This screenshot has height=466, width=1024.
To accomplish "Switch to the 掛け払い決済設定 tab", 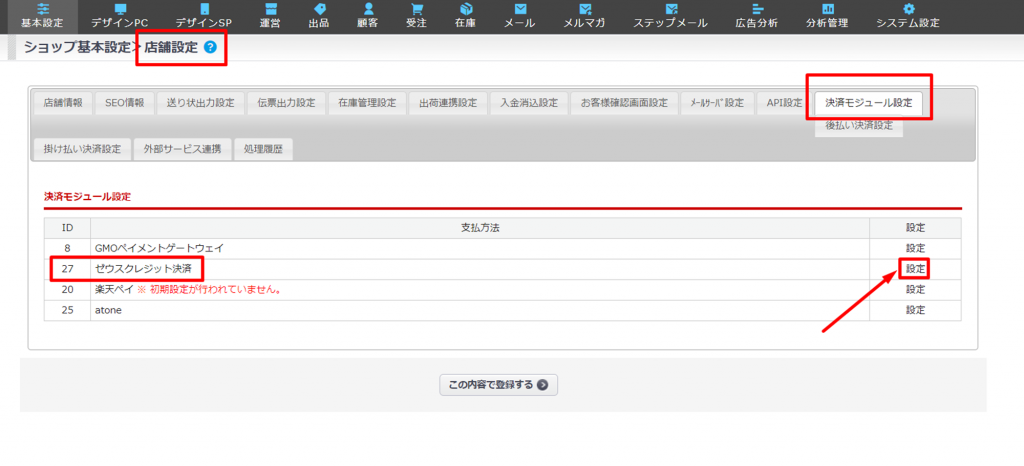I will tap(82, 148).
